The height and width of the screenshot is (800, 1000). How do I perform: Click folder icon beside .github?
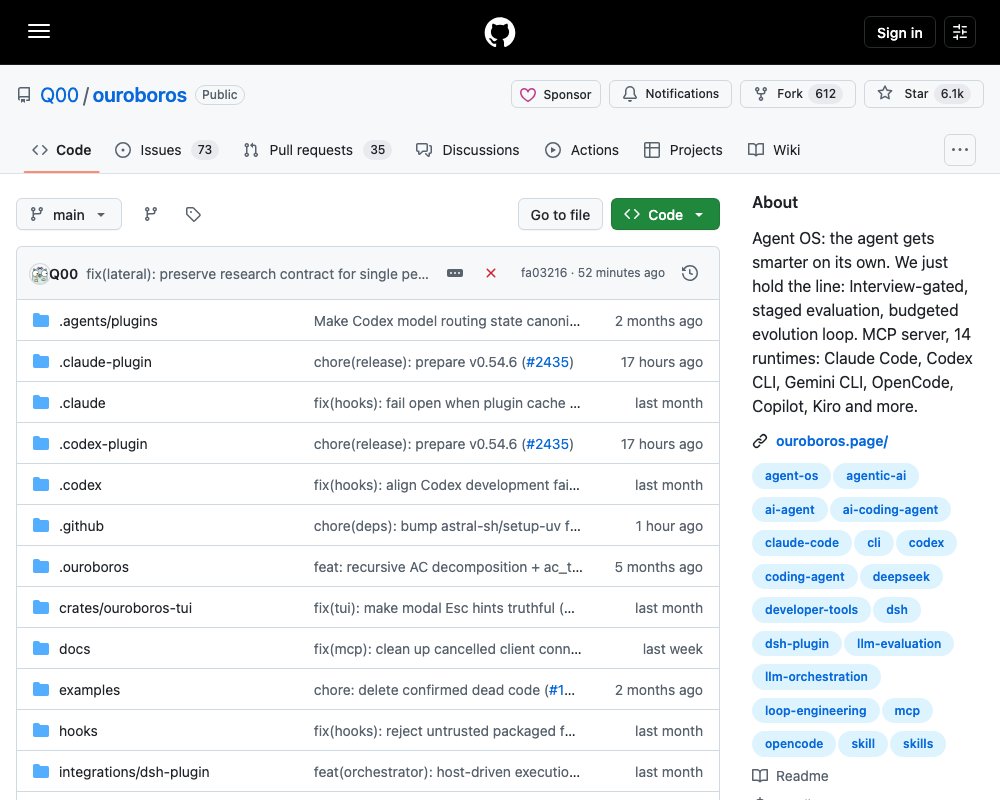pyautogui.click(x=41, y=525)
